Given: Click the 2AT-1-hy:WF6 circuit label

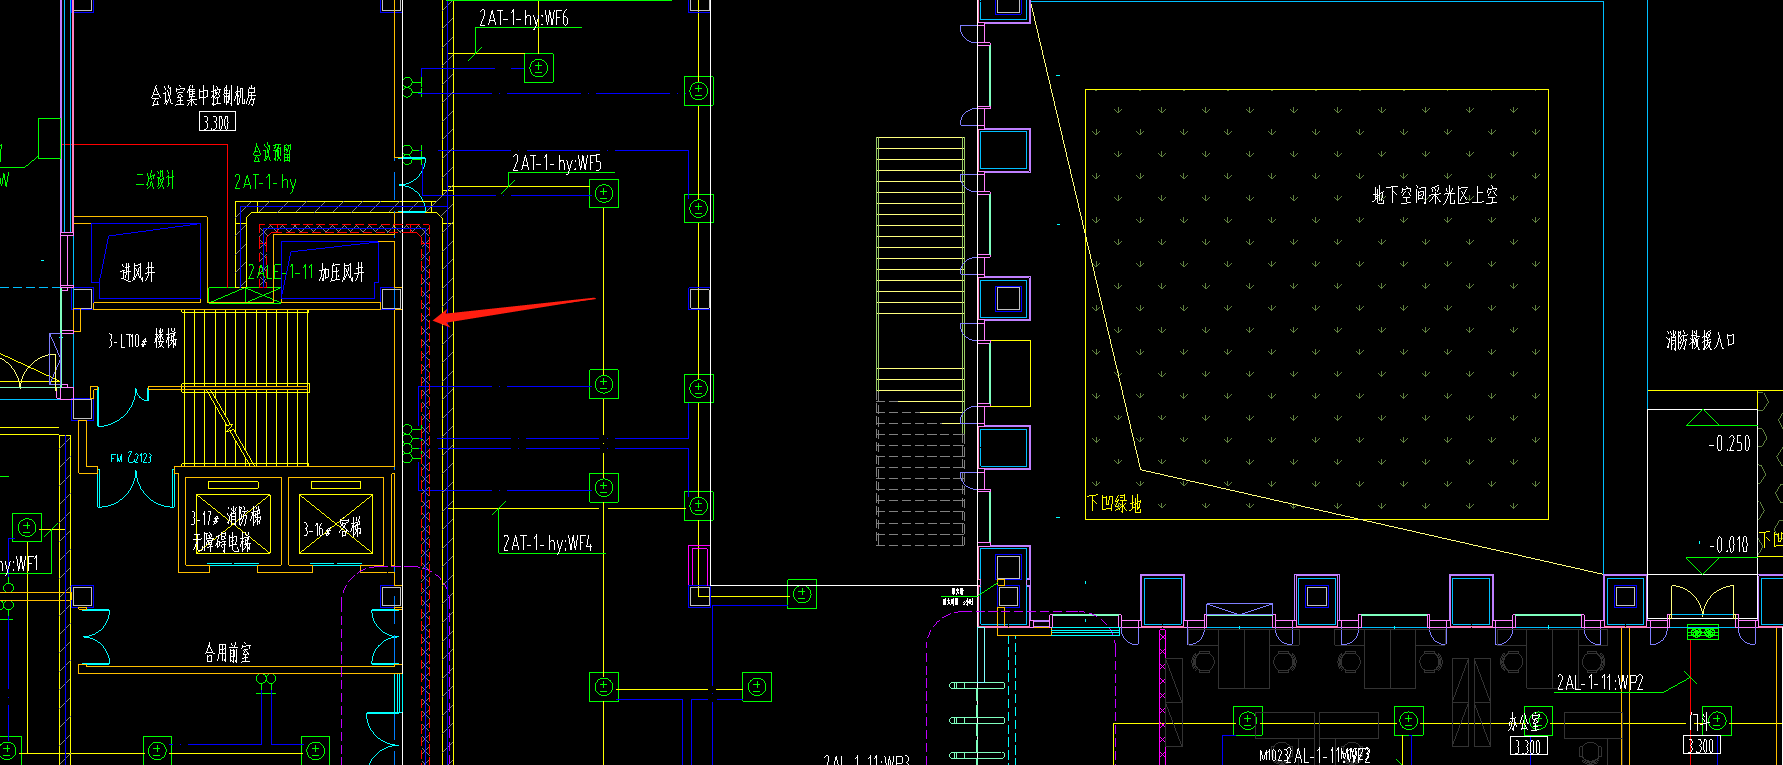Looking at the screenshot, I should point(524,18).
